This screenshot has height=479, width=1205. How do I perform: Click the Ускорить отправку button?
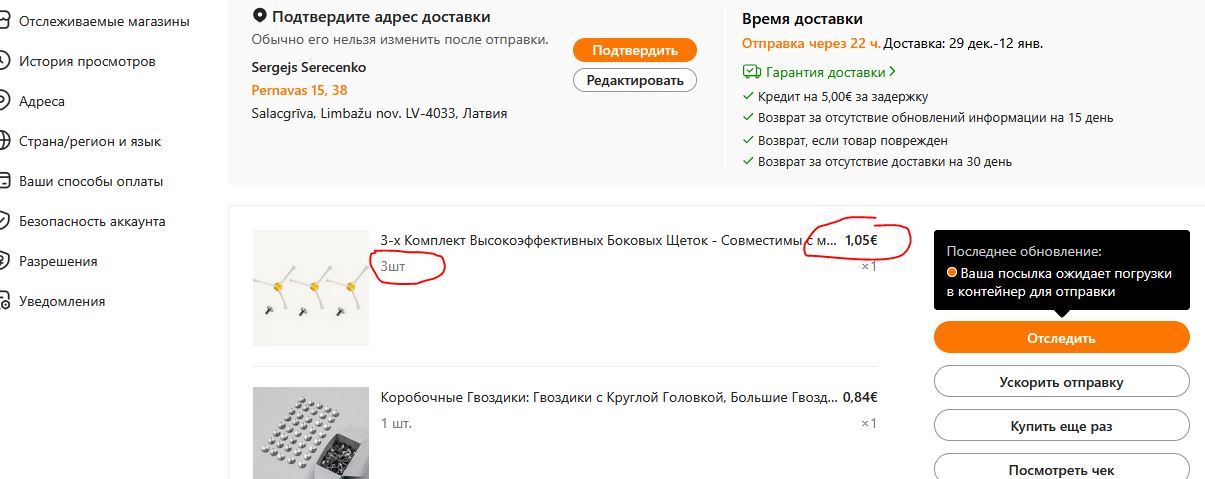point(1061,382)
